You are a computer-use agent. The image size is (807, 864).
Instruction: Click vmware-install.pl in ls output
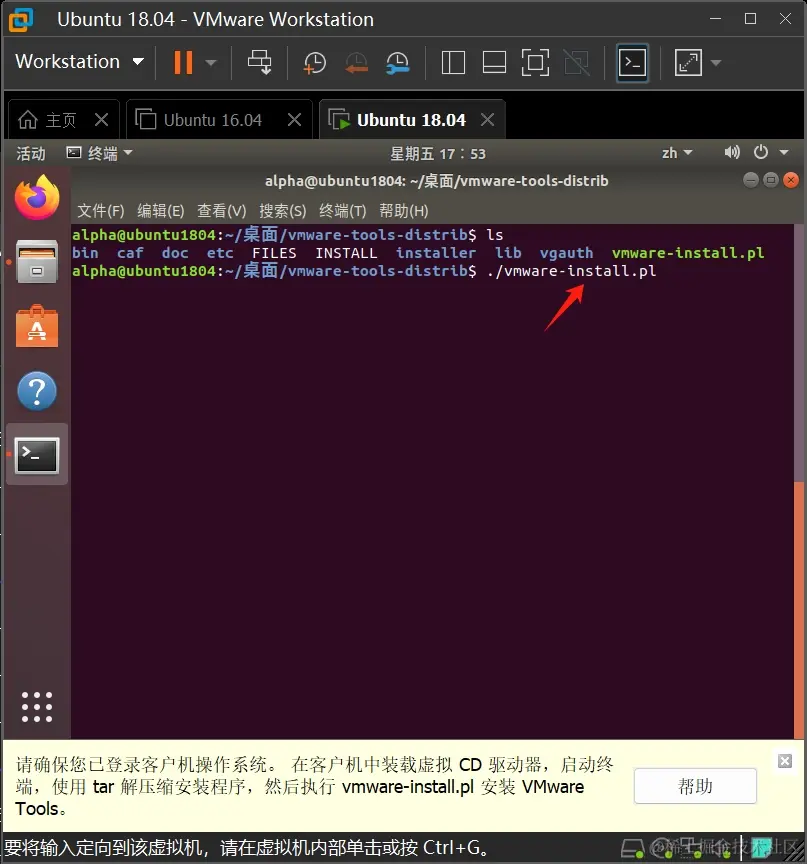click(688, 253)
